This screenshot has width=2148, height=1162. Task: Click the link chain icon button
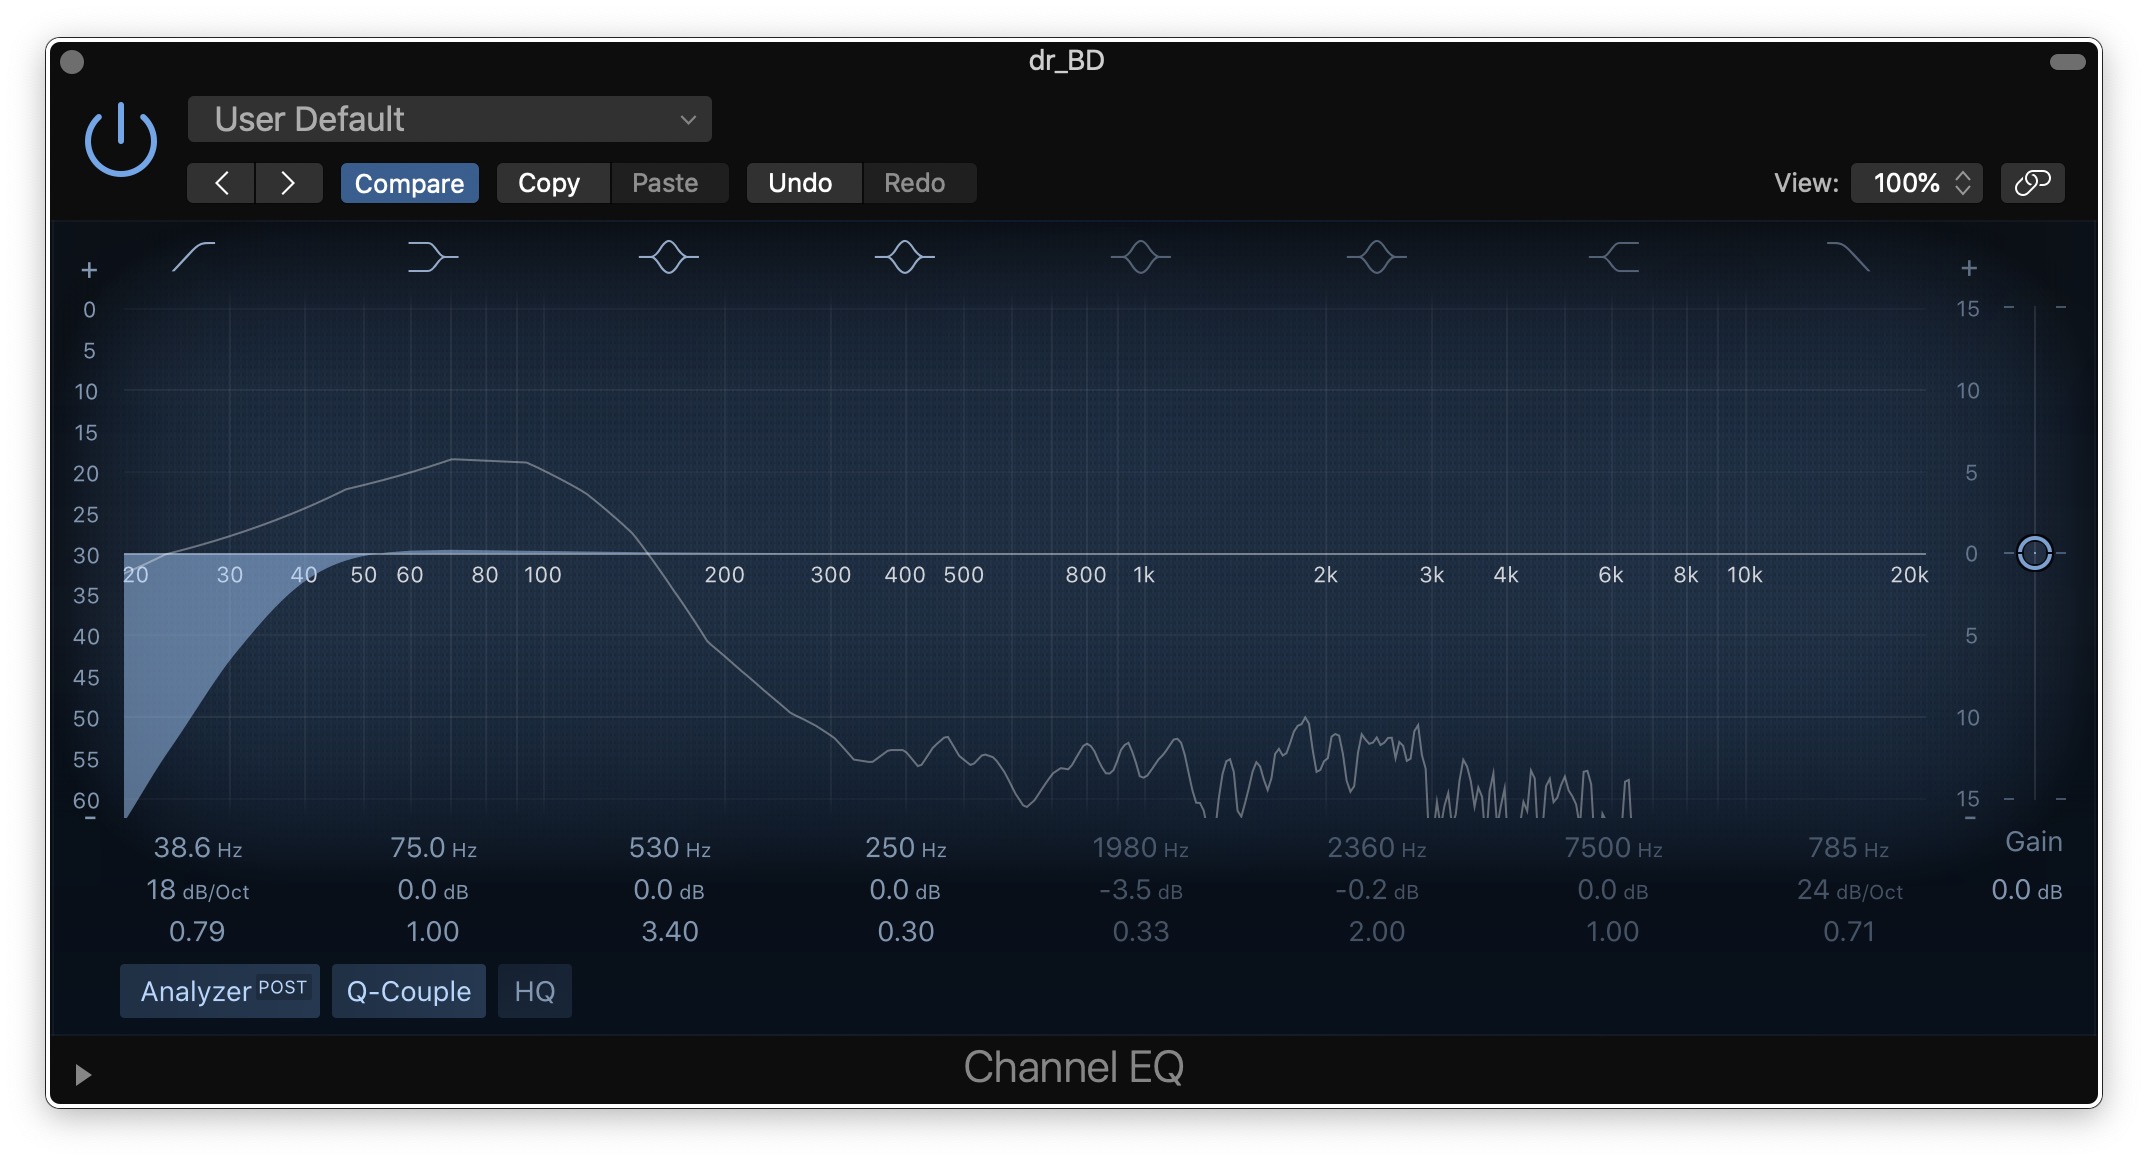pos(2032,183)
